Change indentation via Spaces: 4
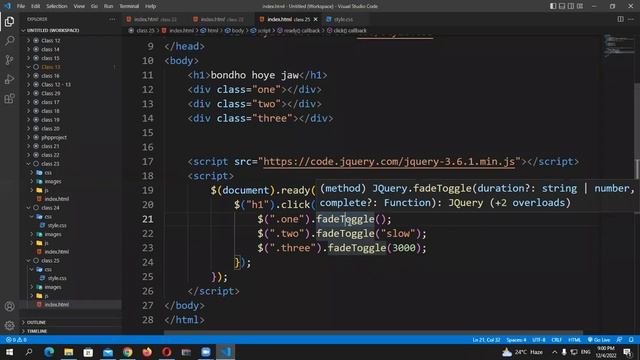The width and height of the screenshot is (640, 360). 516,340
